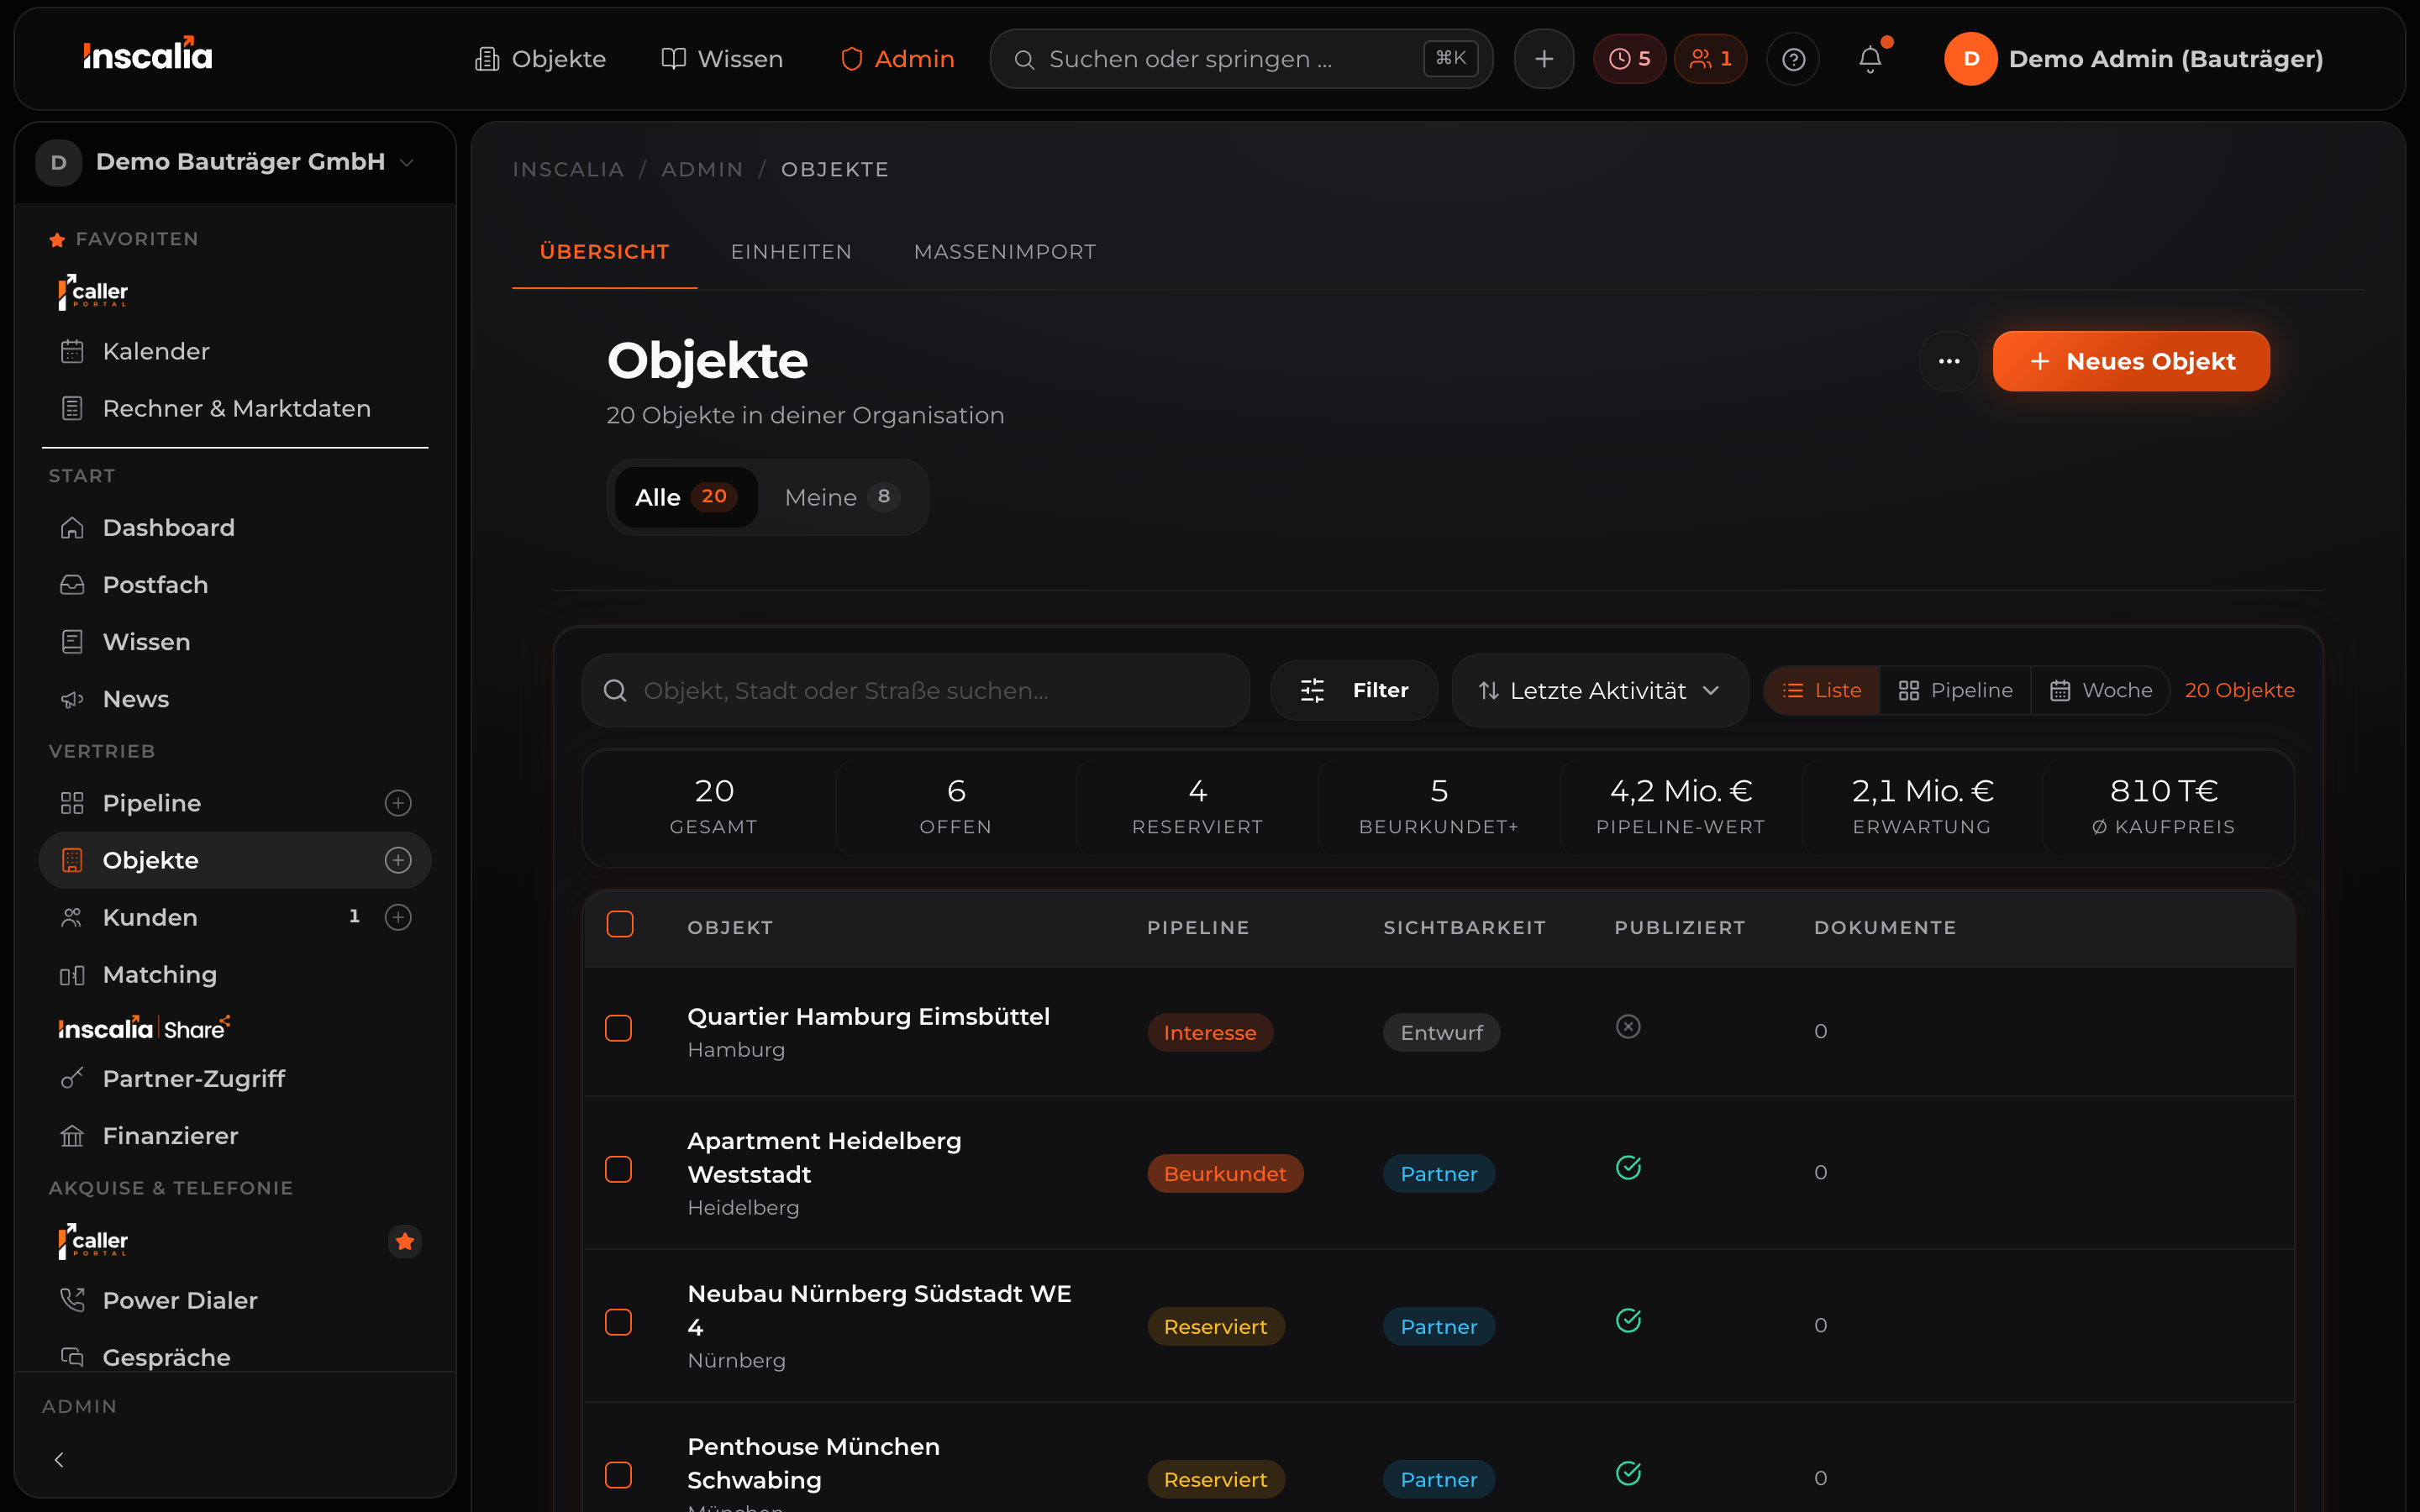Click the favorite star next to caller portal
This screenshot has height=1512, width=2420.
405,1241
